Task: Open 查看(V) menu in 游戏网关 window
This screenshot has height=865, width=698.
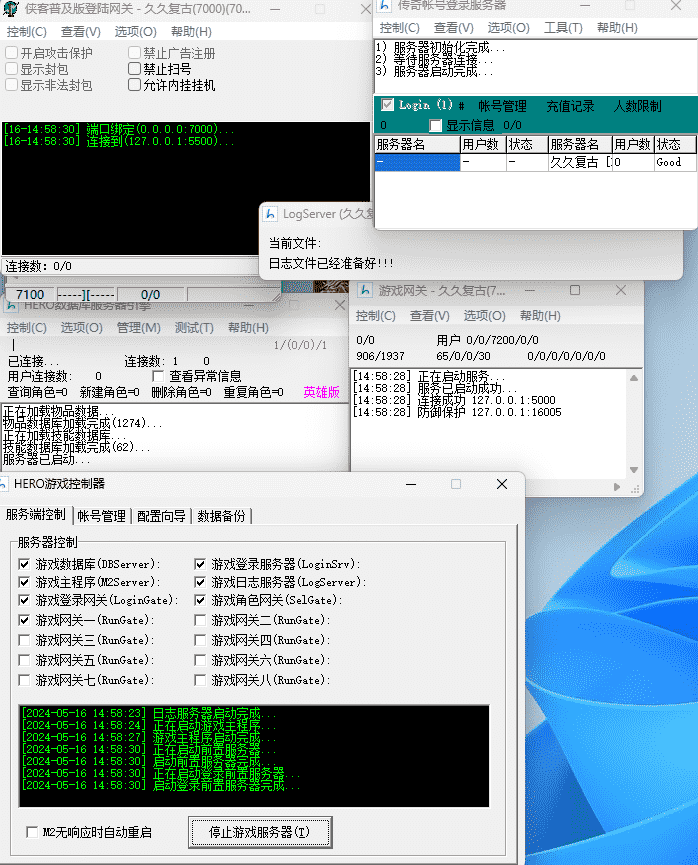Action: click(429, 316)
